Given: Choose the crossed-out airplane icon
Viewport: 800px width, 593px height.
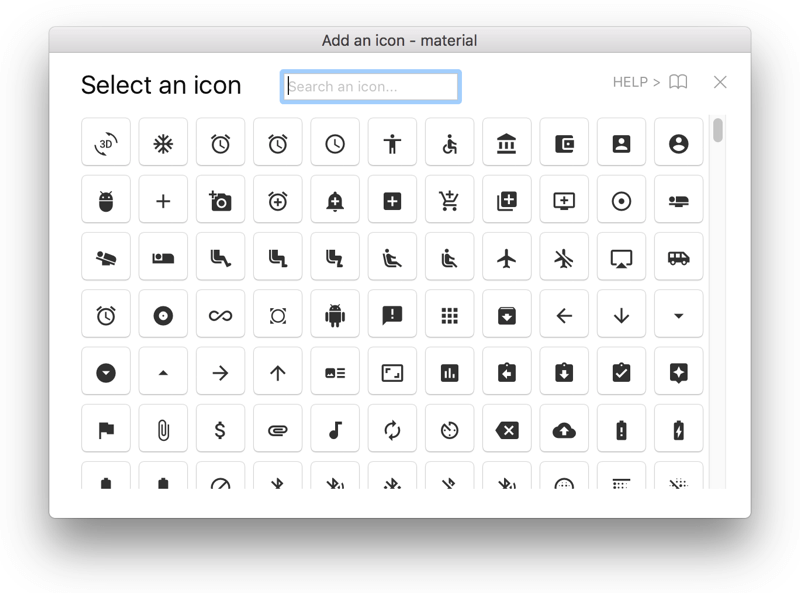Looking at the screenshot, I should click(564, 257).
